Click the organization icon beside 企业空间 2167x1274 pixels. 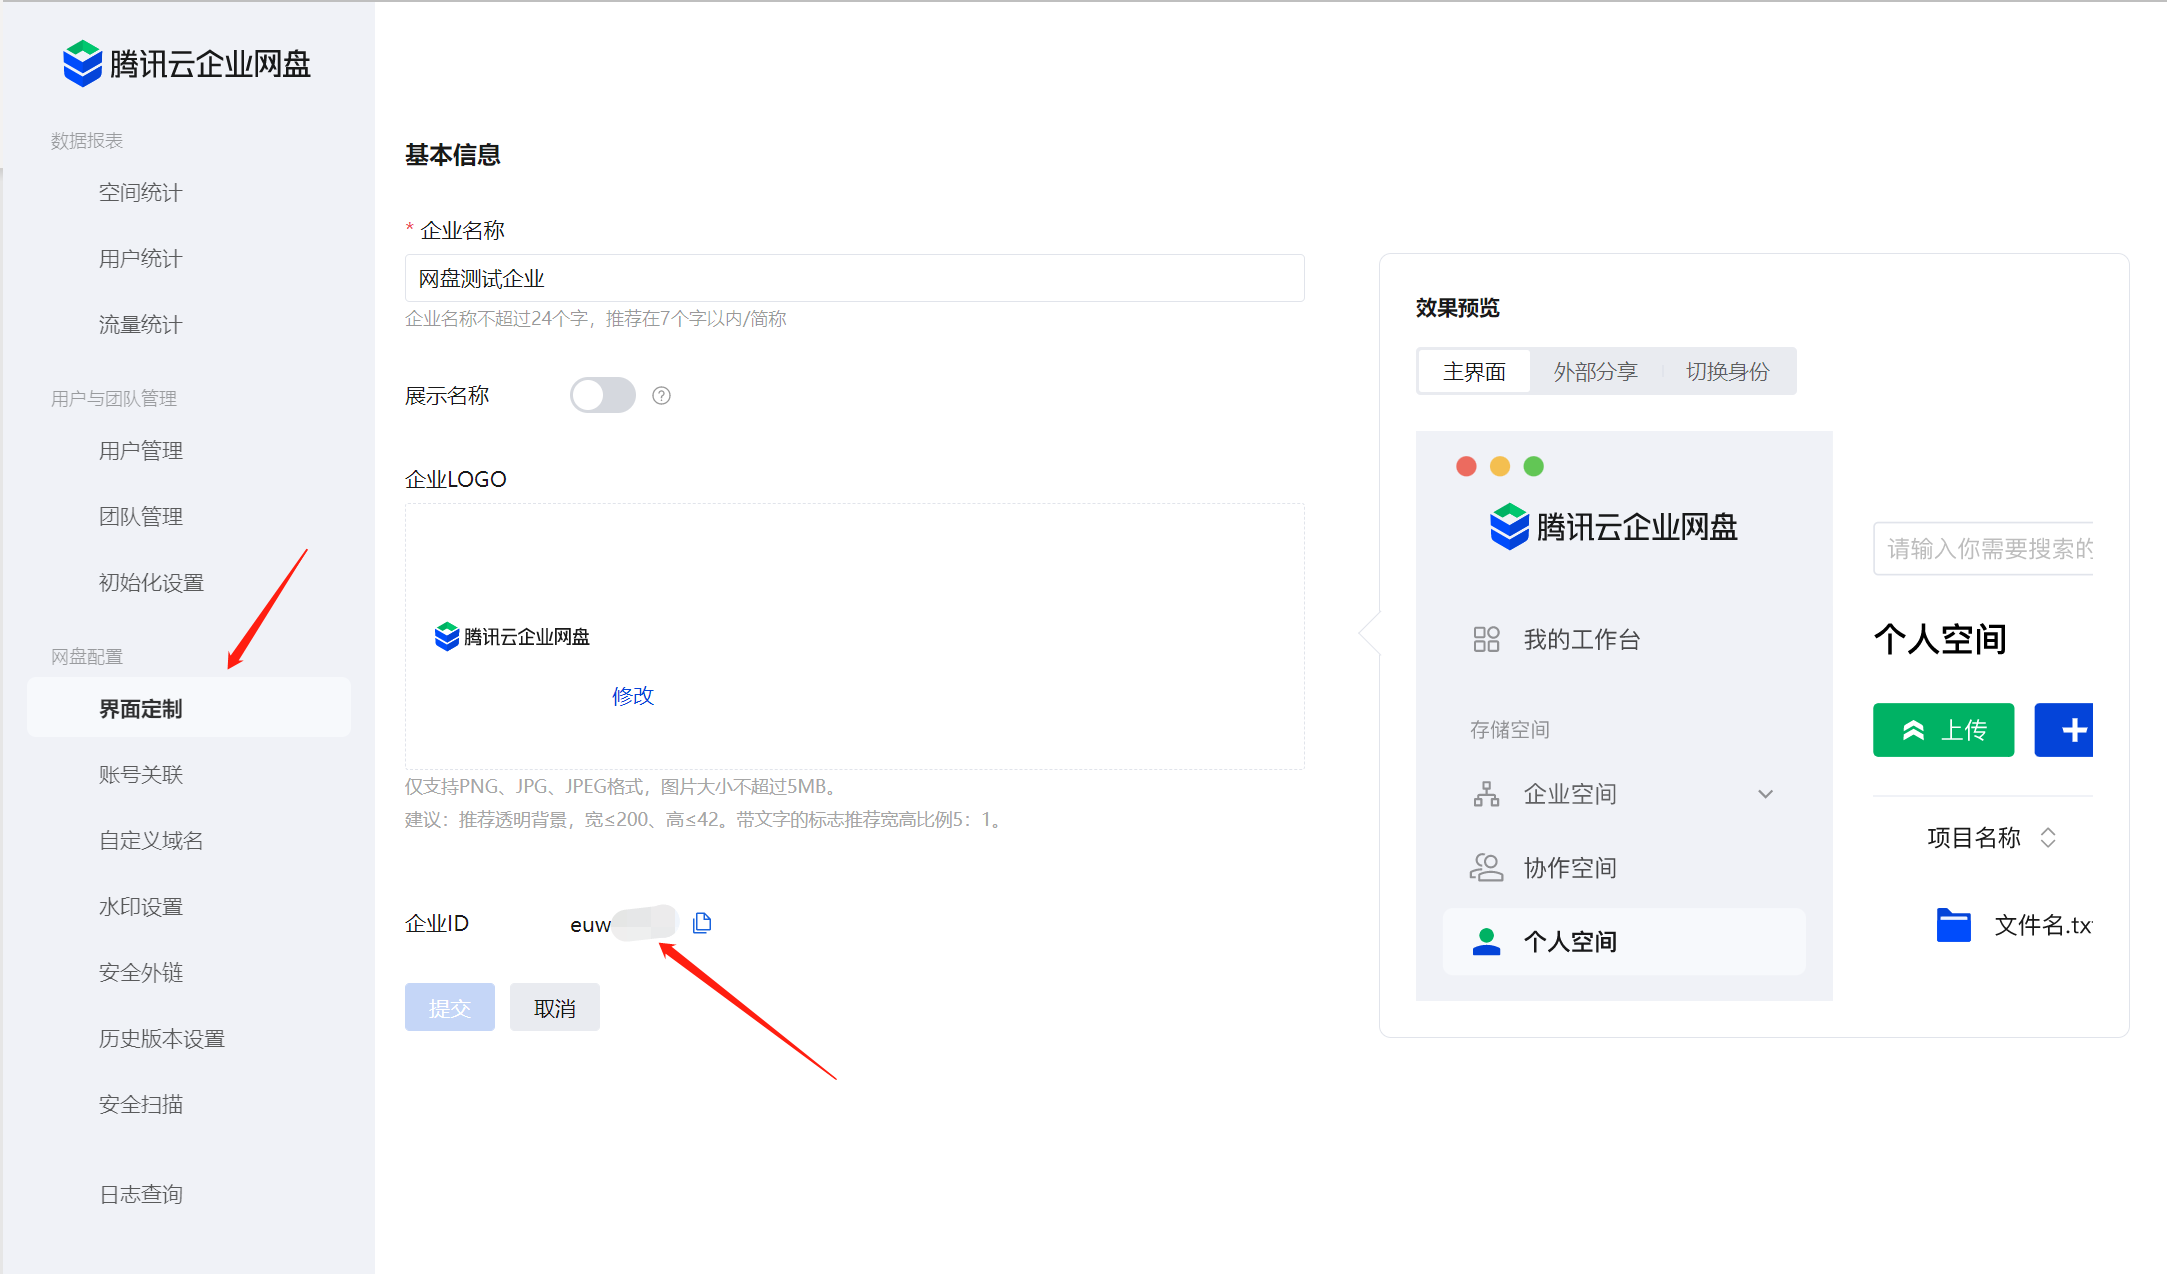1486,794
